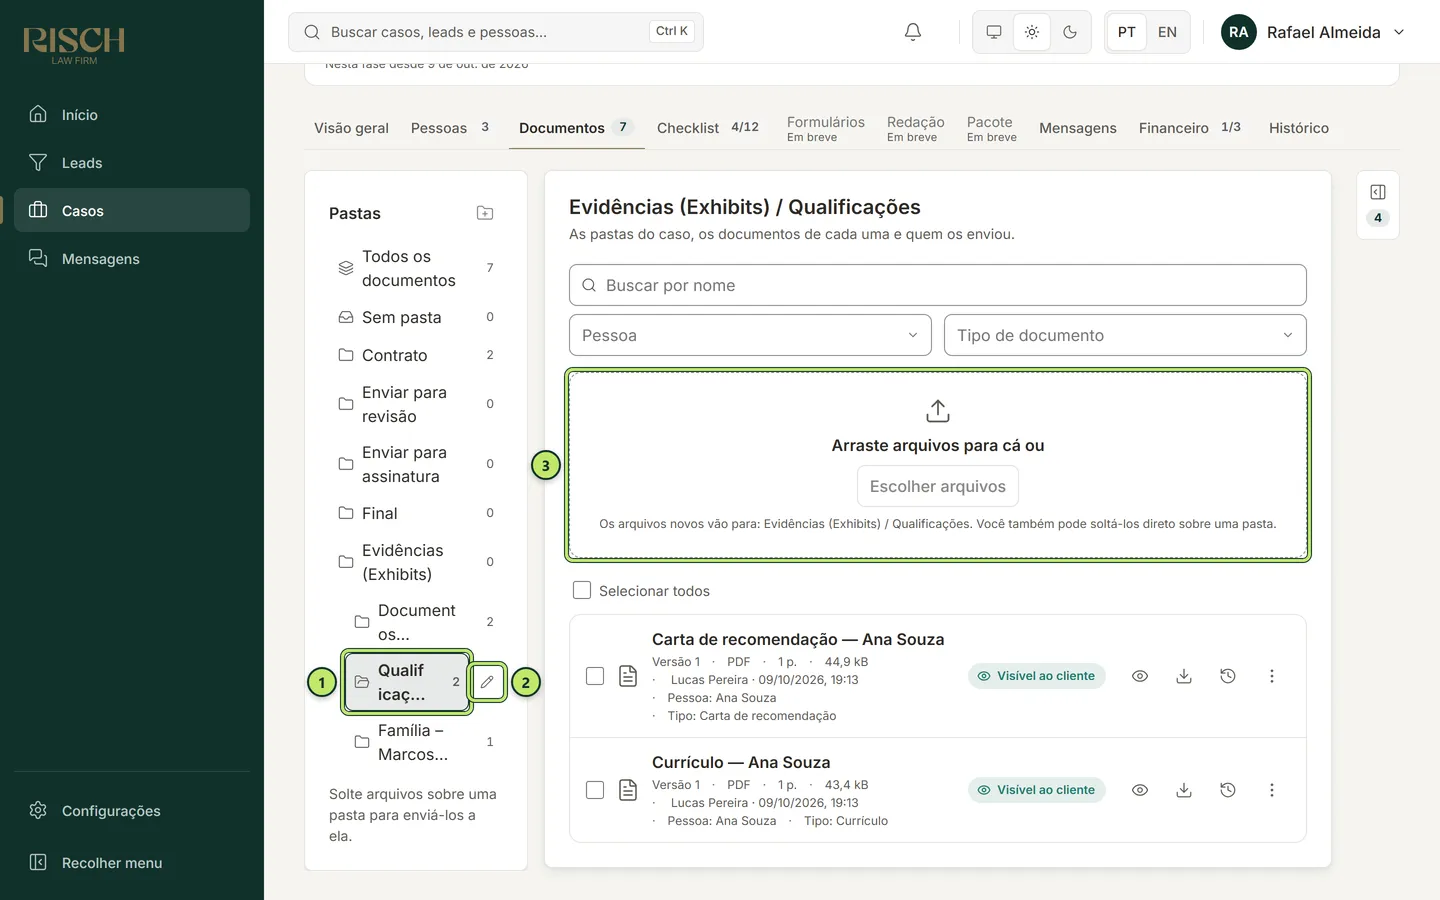Go to Financeiro tab
This screenshot has height=900, width=1440.
[x=1190, y=128]
